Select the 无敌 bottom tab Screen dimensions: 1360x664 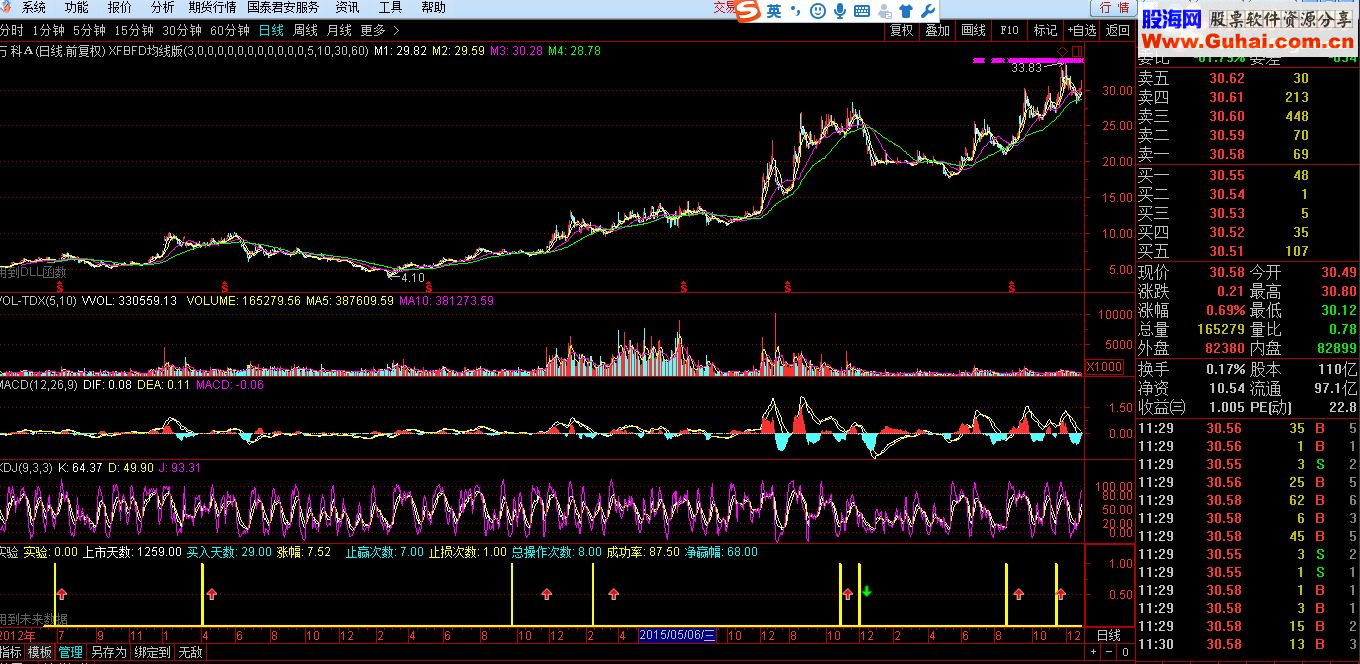191,652
